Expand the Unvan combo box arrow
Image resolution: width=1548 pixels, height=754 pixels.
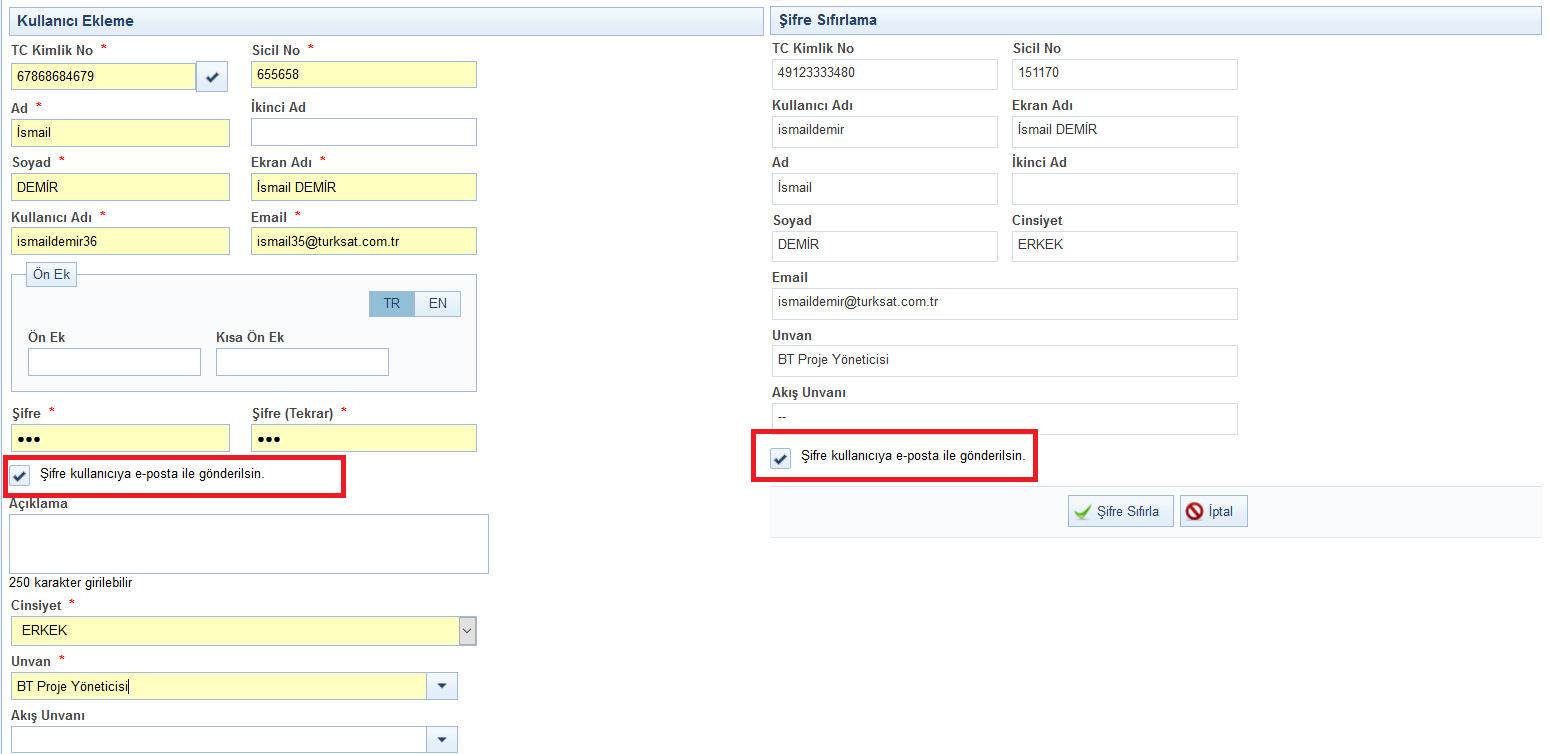pyautogui.click(x=441, y=686)
